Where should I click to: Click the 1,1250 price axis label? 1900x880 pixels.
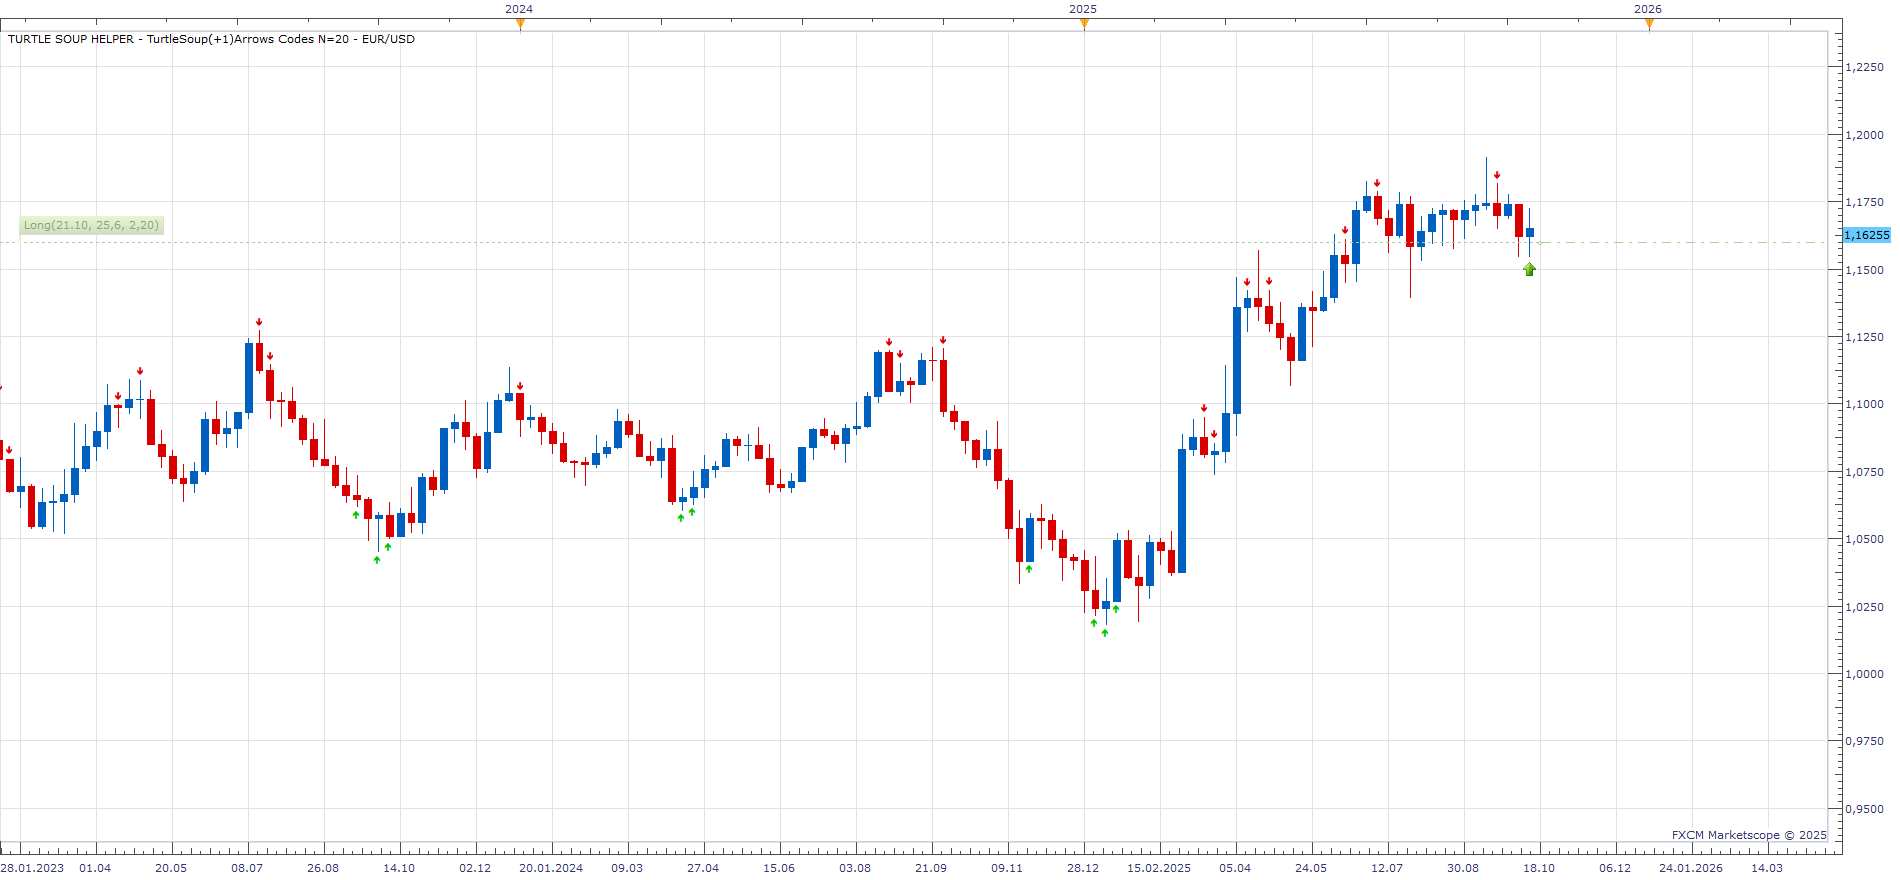click(x=1864, y=337)
